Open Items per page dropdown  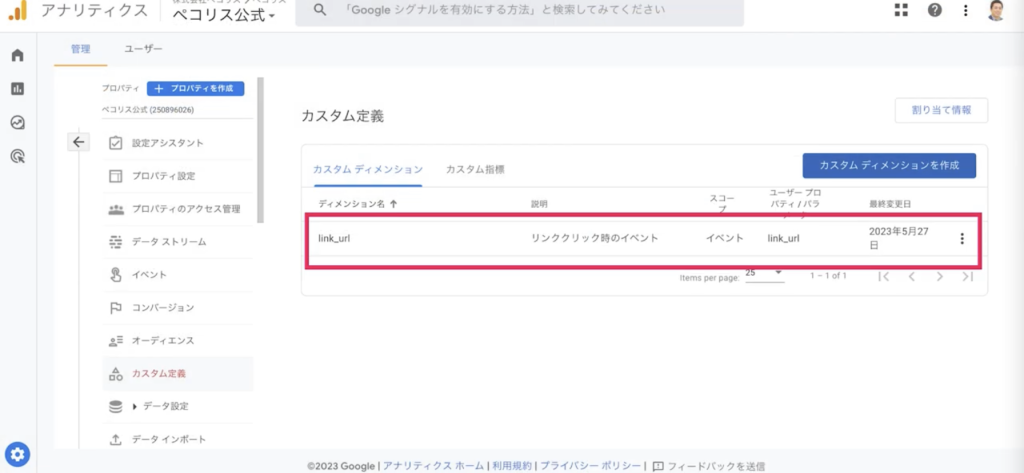[765, 274]
